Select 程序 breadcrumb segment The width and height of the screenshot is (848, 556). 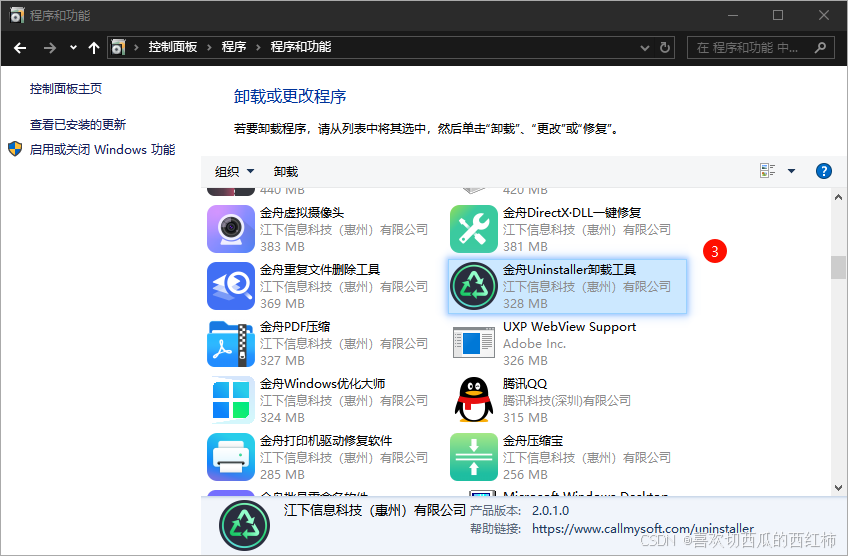click(234, 47)
